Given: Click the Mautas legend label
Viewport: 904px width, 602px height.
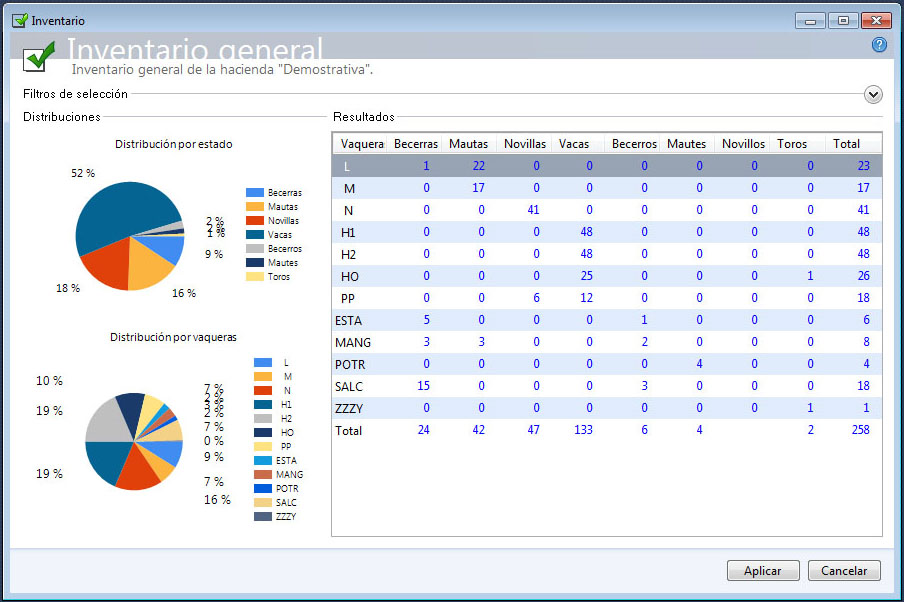Looking at the screenshot, I should tap(282, 206).
